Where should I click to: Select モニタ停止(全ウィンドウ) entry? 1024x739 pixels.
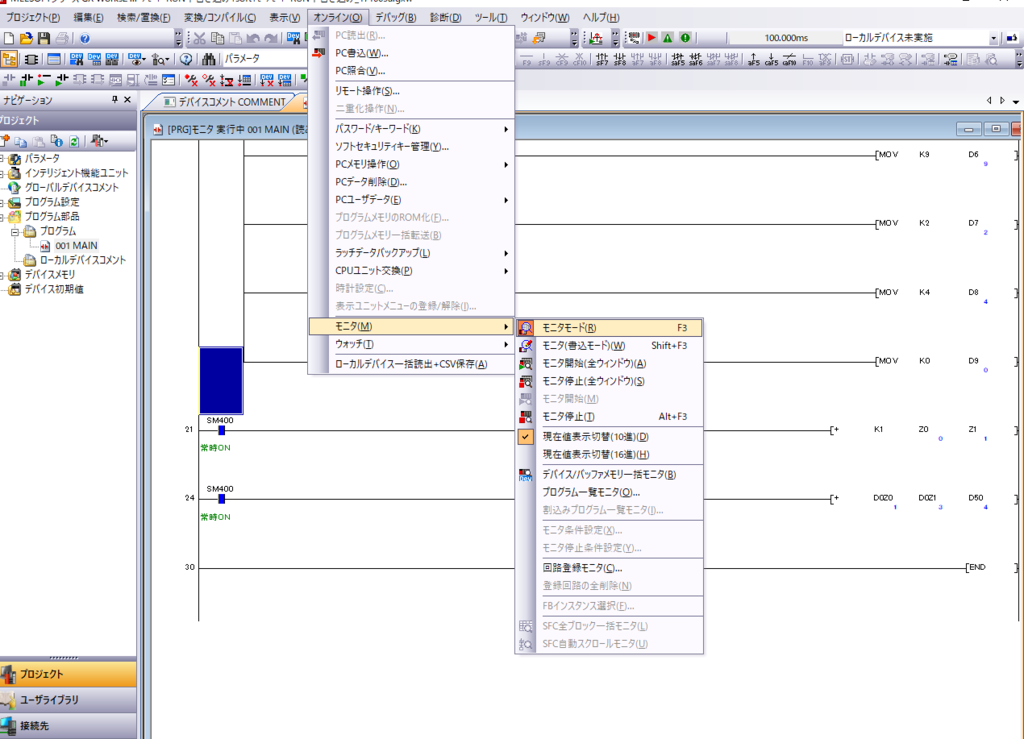[609, 381]
